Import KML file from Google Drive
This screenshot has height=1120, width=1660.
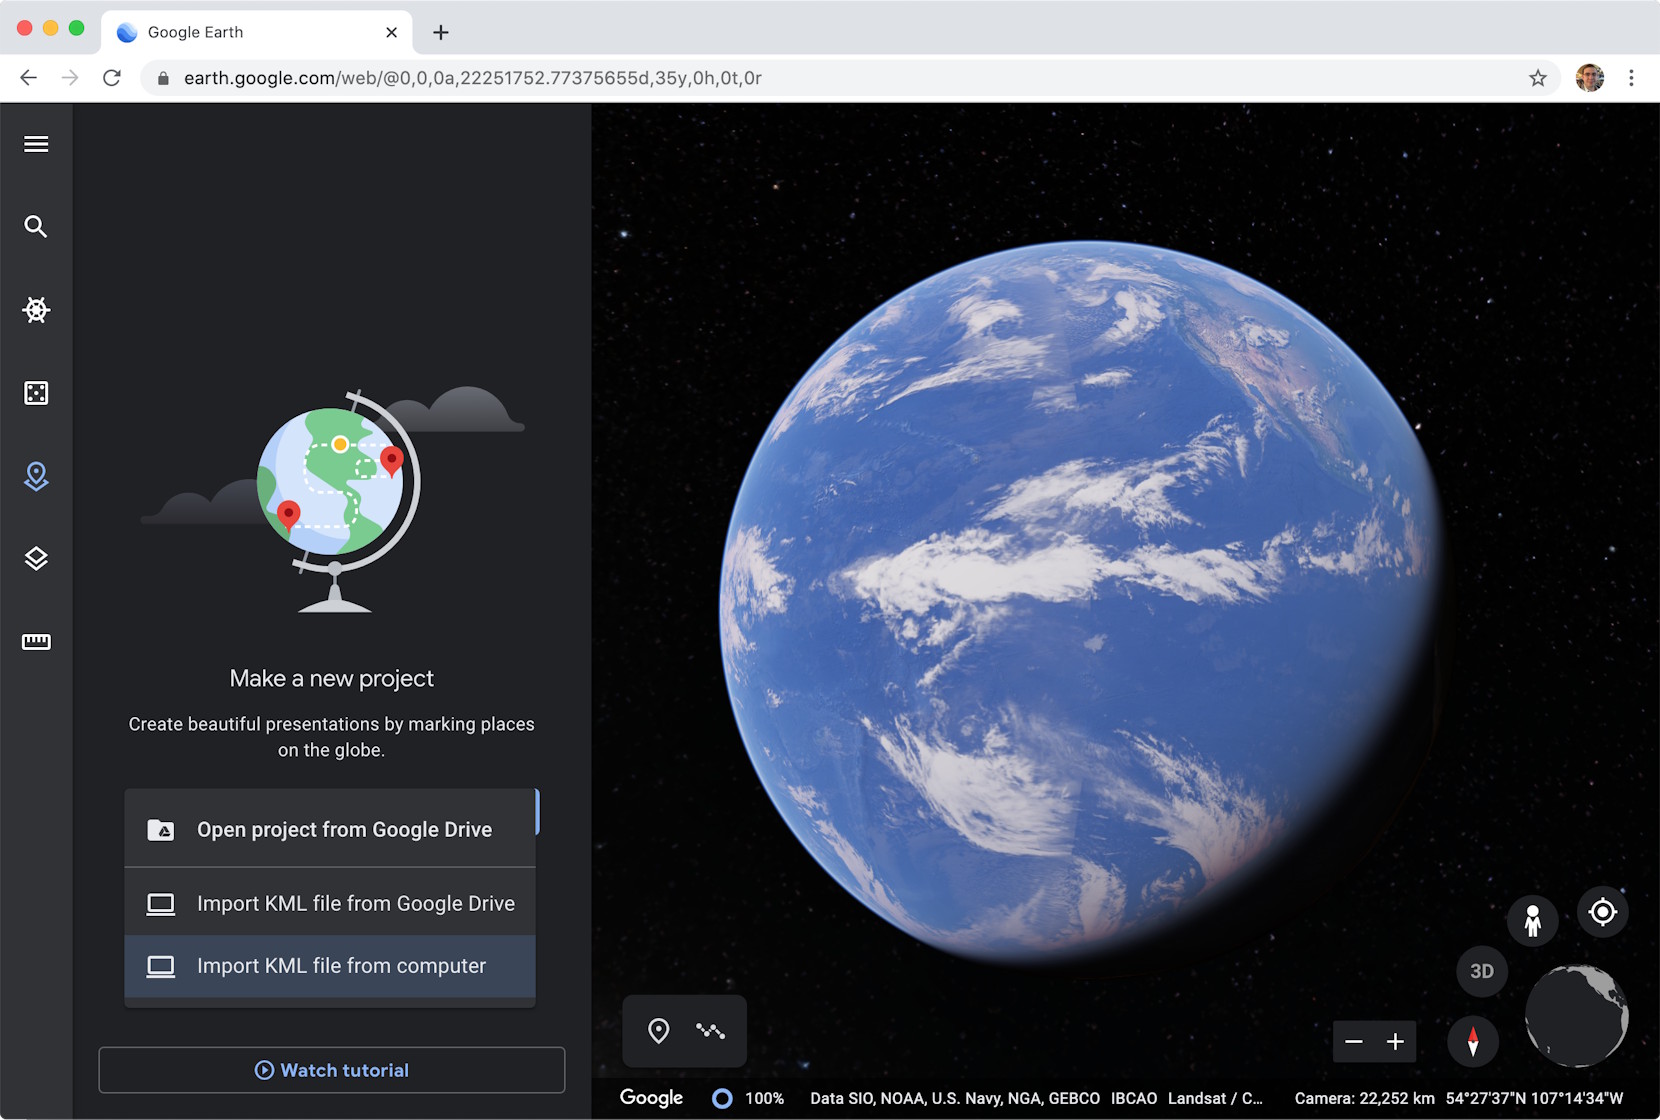pos(330,903)
